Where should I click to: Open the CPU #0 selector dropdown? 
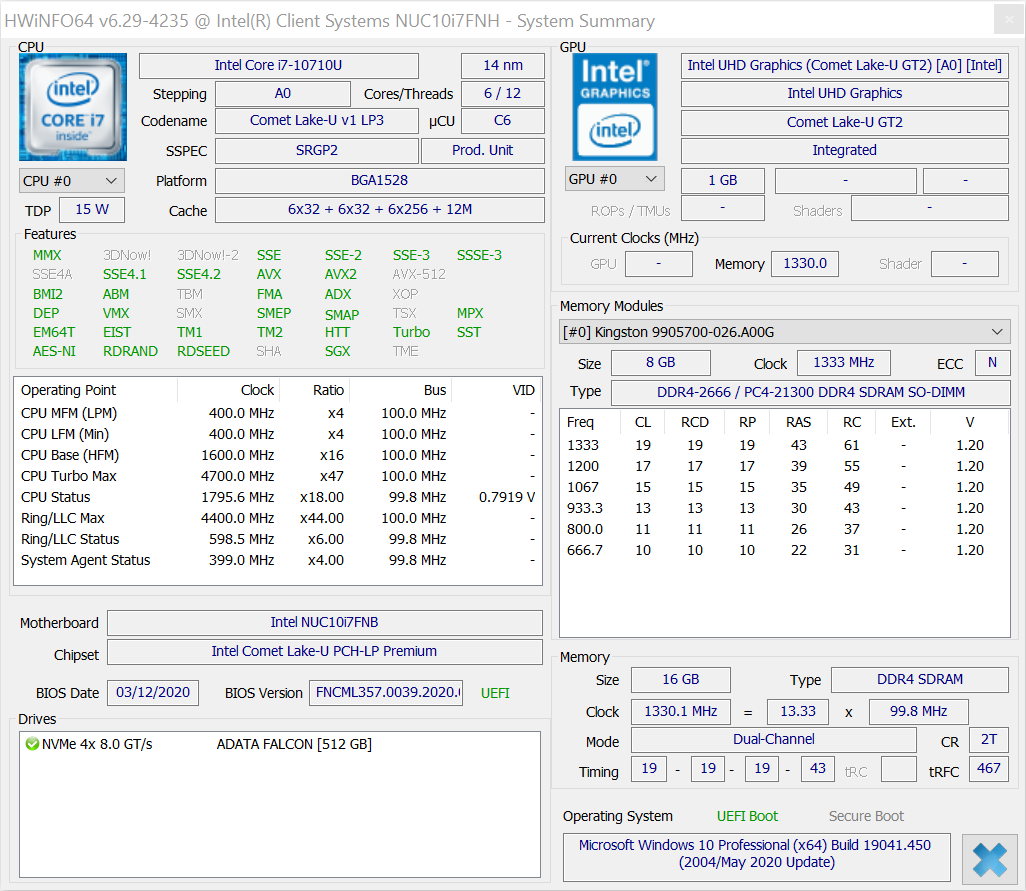(x=72, y=181)
